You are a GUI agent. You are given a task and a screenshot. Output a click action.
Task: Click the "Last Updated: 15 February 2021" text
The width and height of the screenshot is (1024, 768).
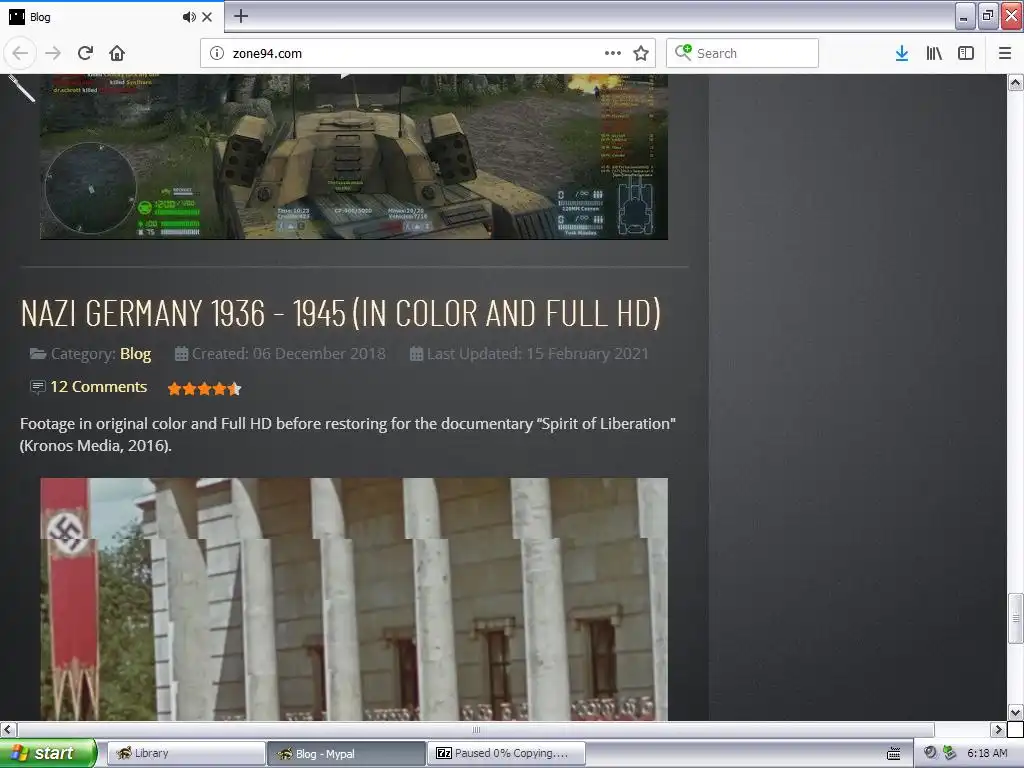537,353
